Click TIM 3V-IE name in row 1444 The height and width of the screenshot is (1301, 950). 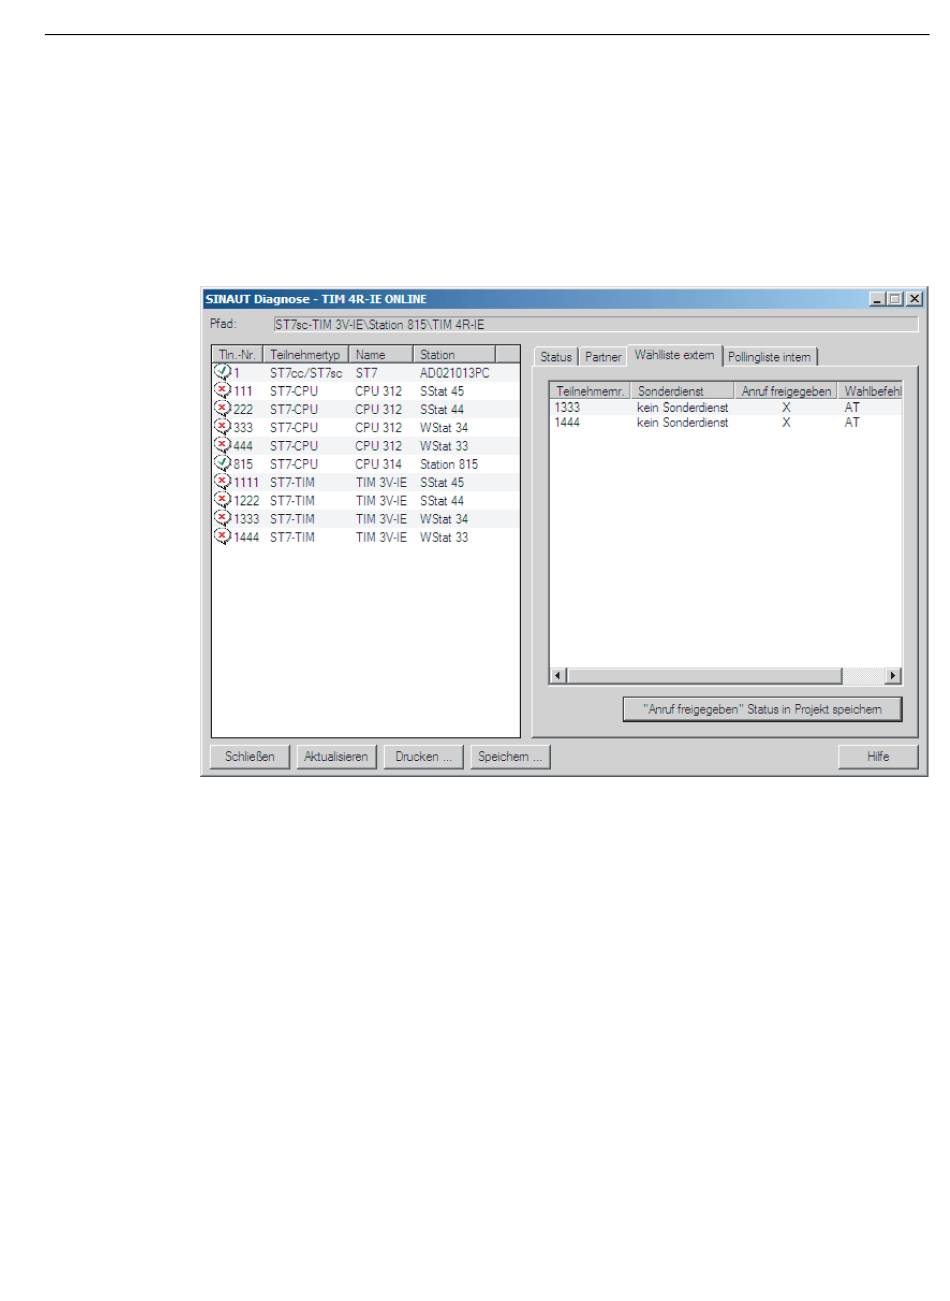coord(381,537)
